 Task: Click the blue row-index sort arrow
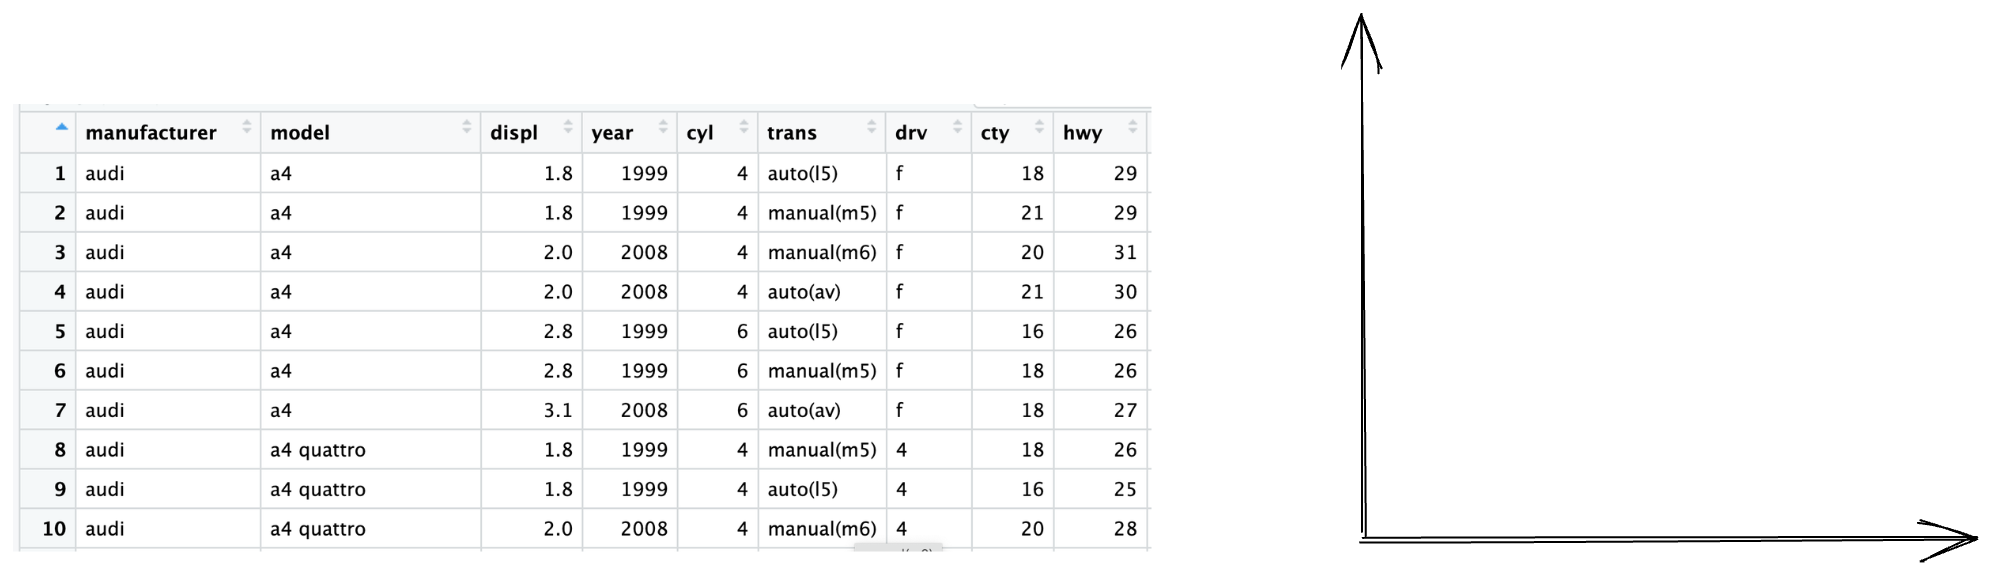pos(62,127)
